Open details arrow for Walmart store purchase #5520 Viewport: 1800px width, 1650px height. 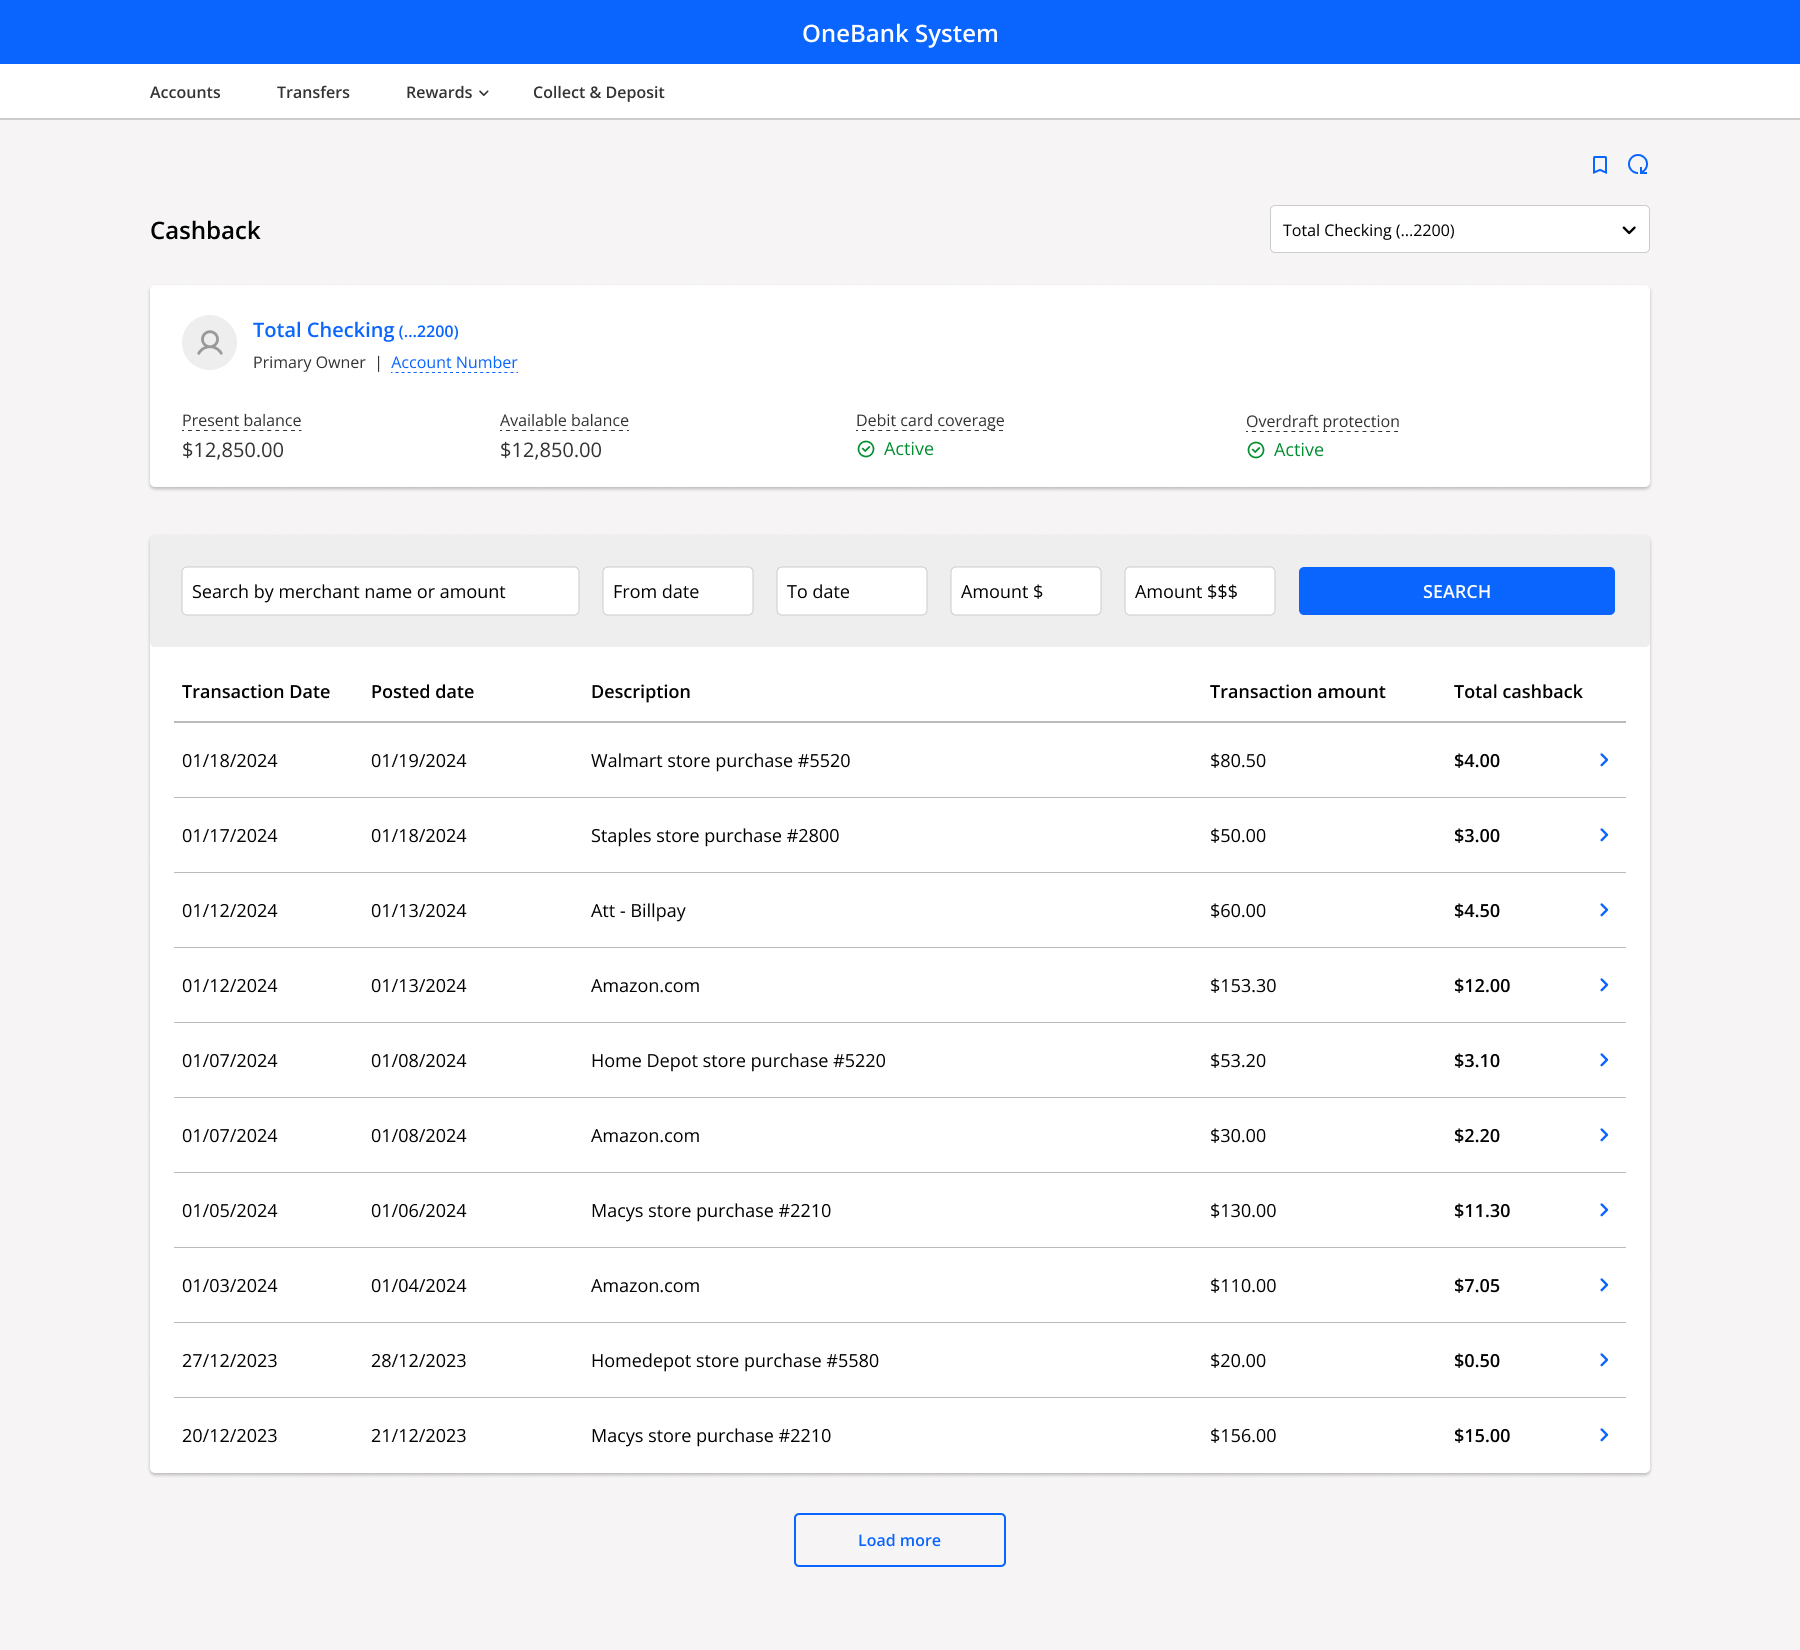(1604, 760)
